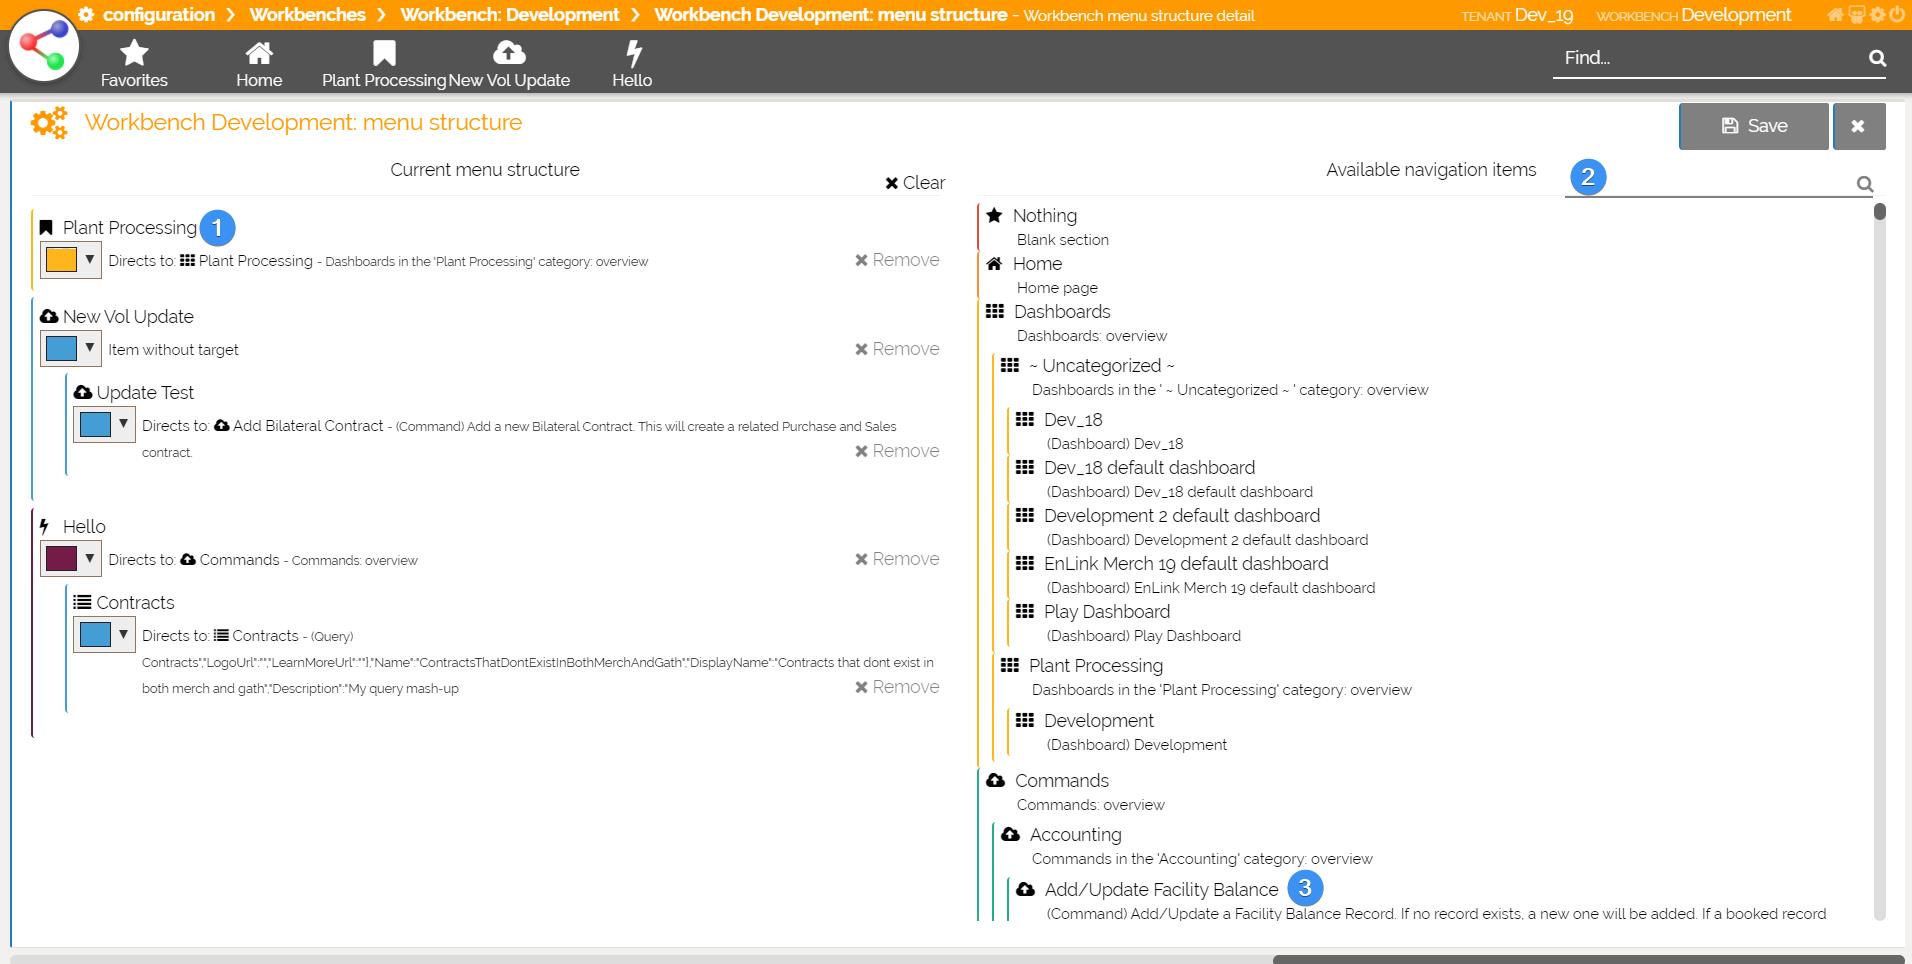Screen dimensions: 1912x964
Task: Open settings gear in orange header
Action: coord(1877,15)
